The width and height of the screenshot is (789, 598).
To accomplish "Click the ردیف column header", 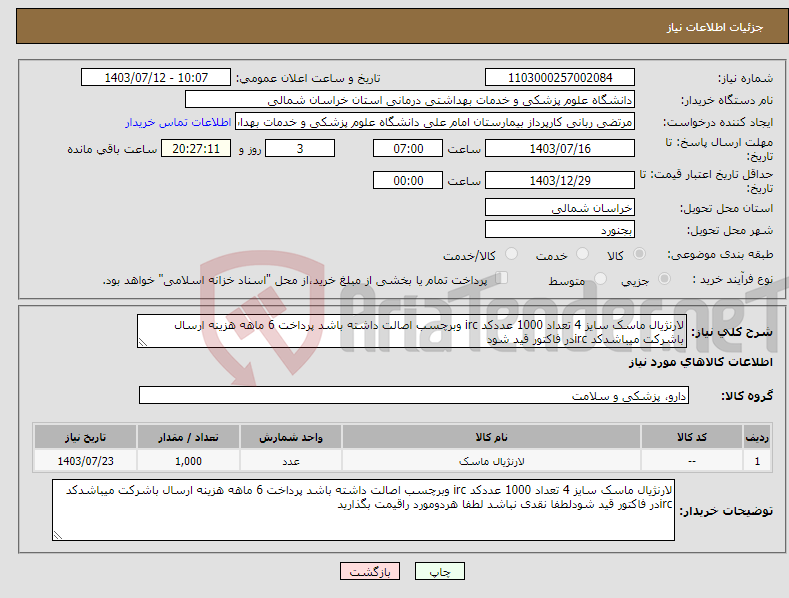I will [x=757, y=437].
